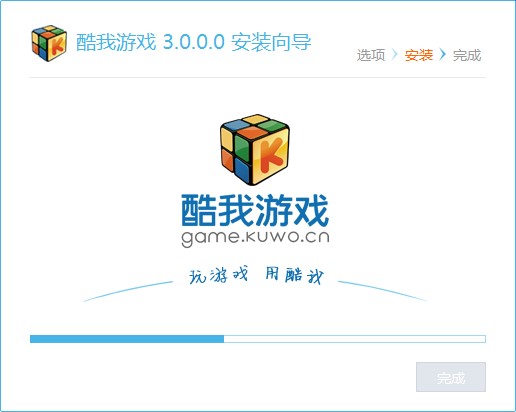
Task: Click the 酷我游戏 3.0.0.0 安装向导 title
Action: pyautogui.click(x=194, y=42)
